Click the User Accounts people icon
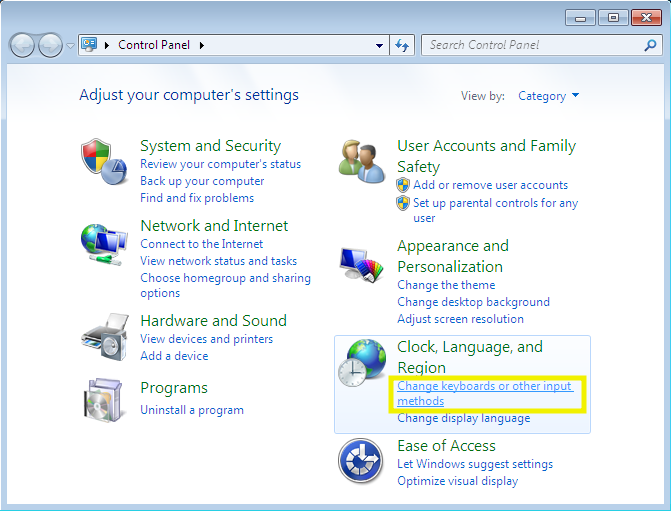The height and width of the screenshot is (511, 671). coord(361,162)
